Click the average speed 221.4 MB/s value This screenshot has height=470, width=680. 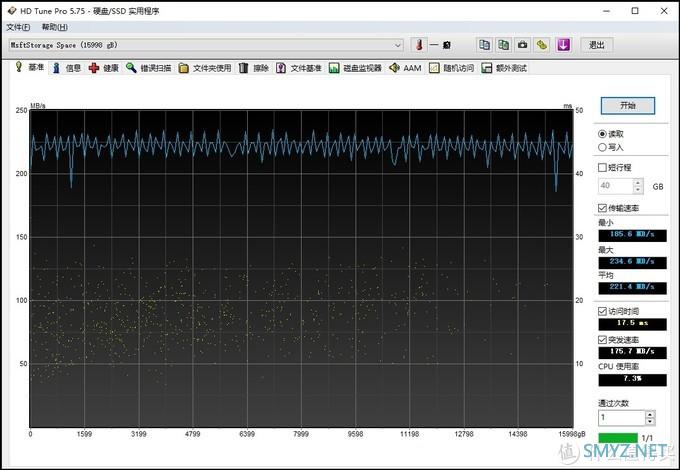(632, 287)
